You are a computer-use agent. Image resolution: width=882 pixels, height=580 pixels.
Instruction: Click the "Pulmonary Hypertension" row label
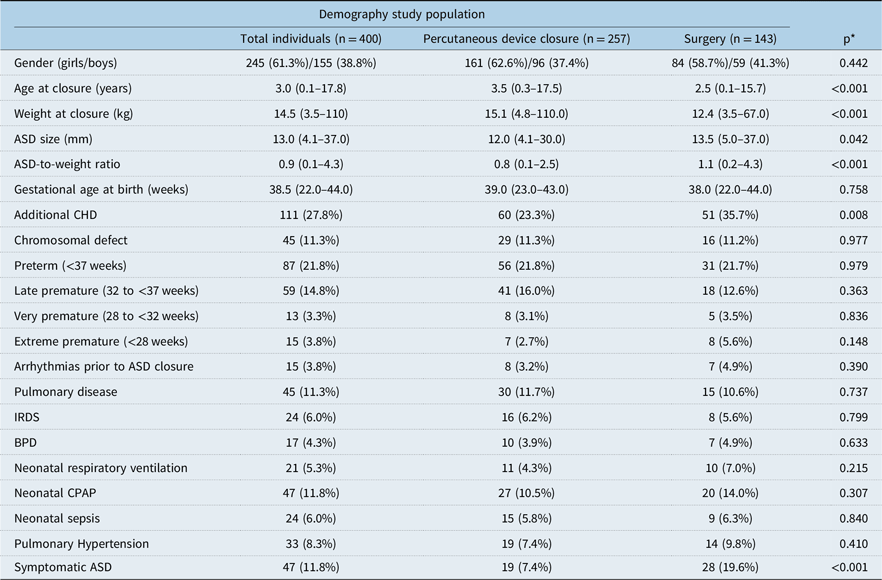[81, 543]
